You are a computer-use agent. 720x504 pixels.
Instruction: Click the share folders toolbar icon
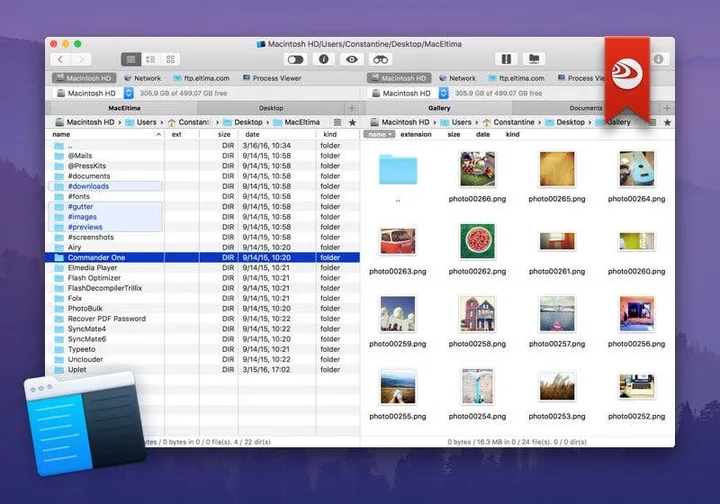click(534, 59)
